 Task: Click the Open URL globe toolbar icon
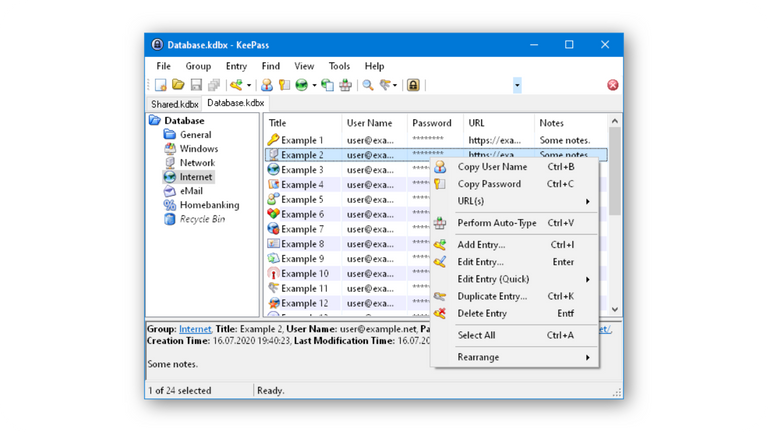tap(302, 85)
